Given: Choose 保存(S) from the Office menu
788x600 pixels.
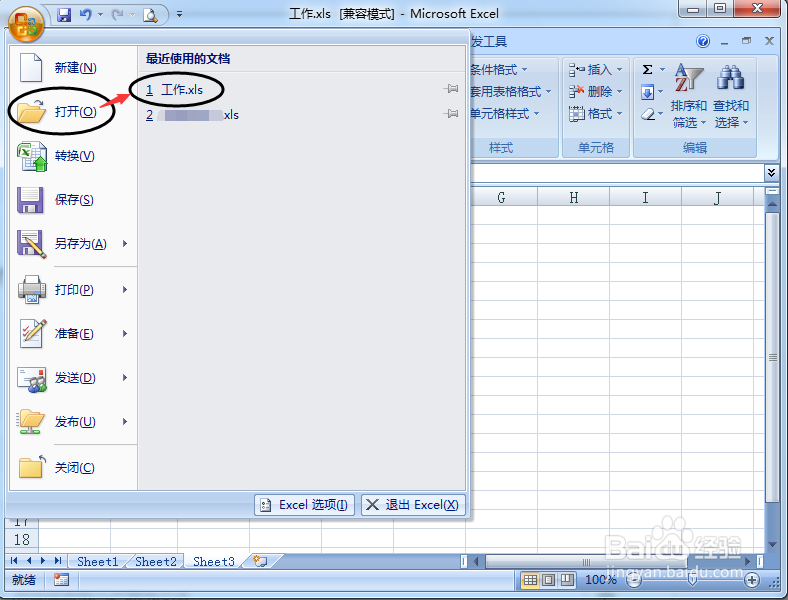Looking at the screenshot, I should click(73, 199).
